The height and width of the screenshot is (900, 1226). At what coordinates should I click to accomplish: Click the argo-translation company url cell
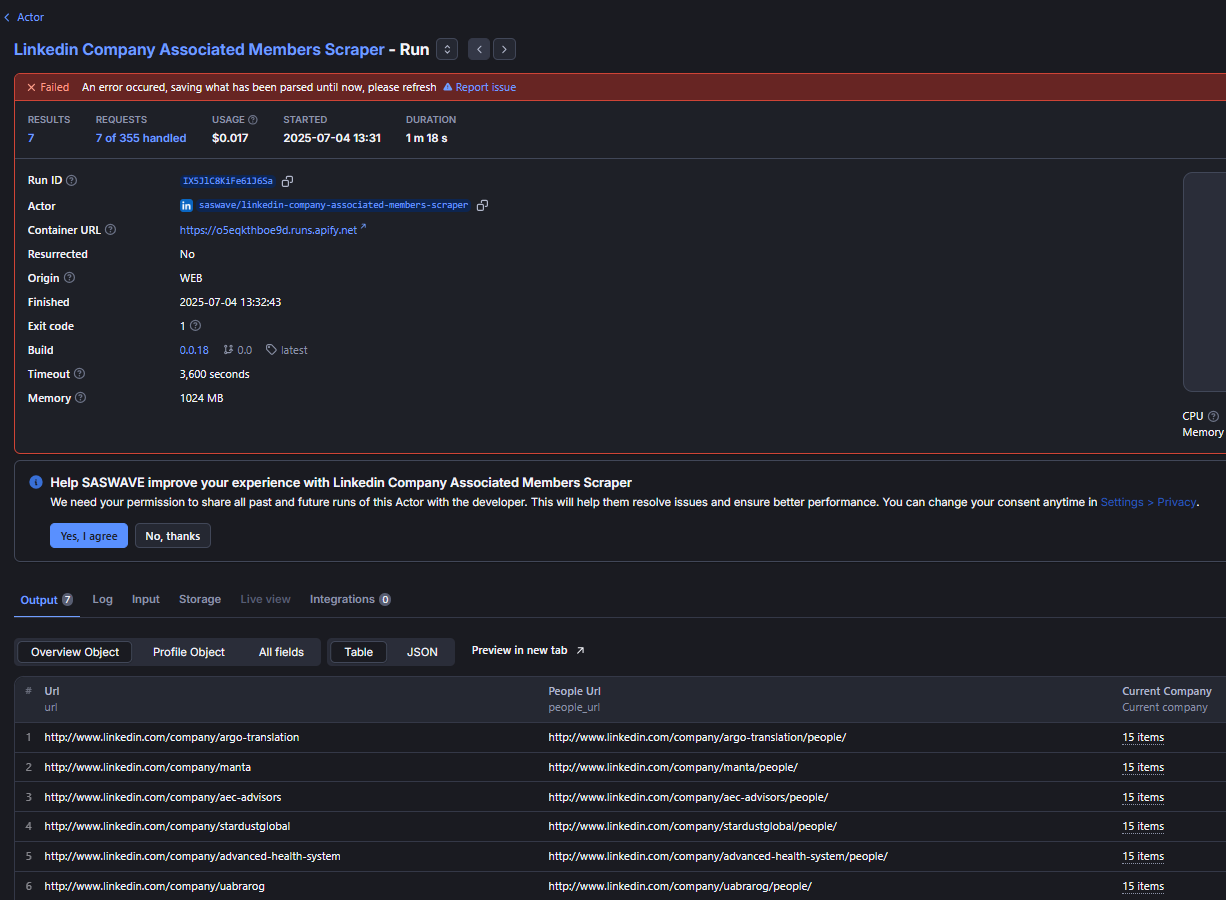click(172, 737)
